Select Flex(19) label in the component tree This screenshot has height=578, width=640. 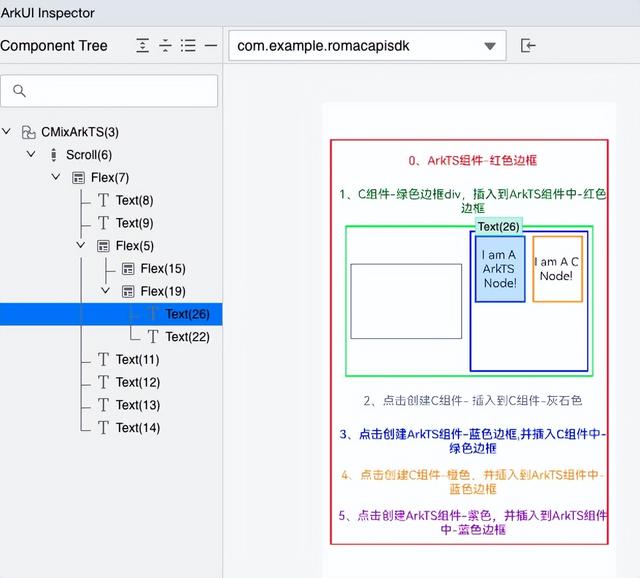tap(163, 292)
